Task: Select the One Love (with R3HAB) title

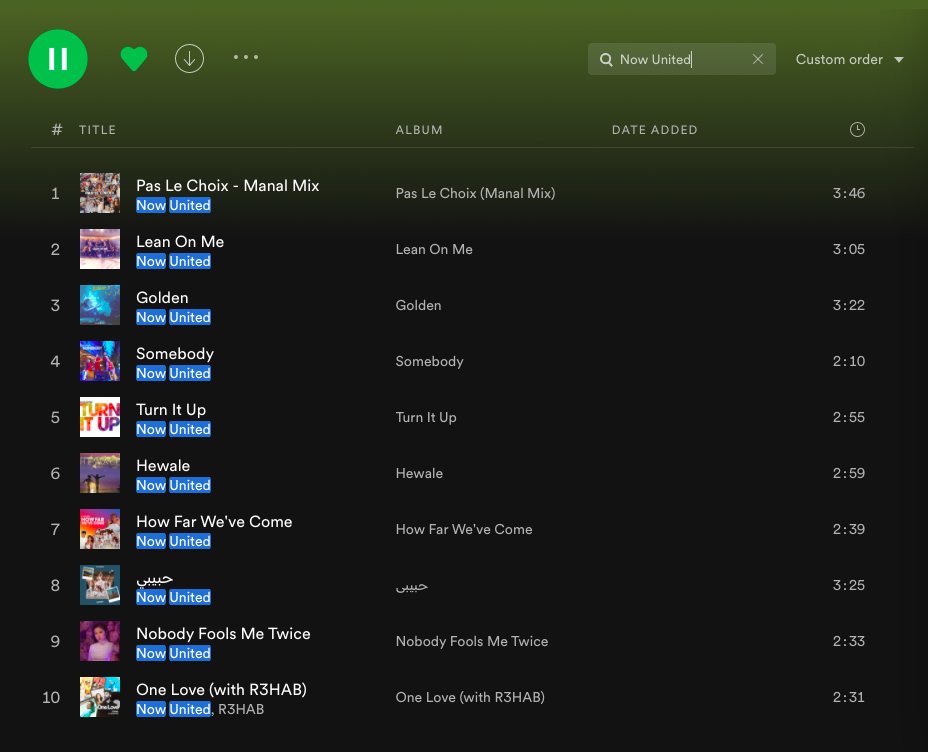Action: pyautogui.click(x=221, y=690)
